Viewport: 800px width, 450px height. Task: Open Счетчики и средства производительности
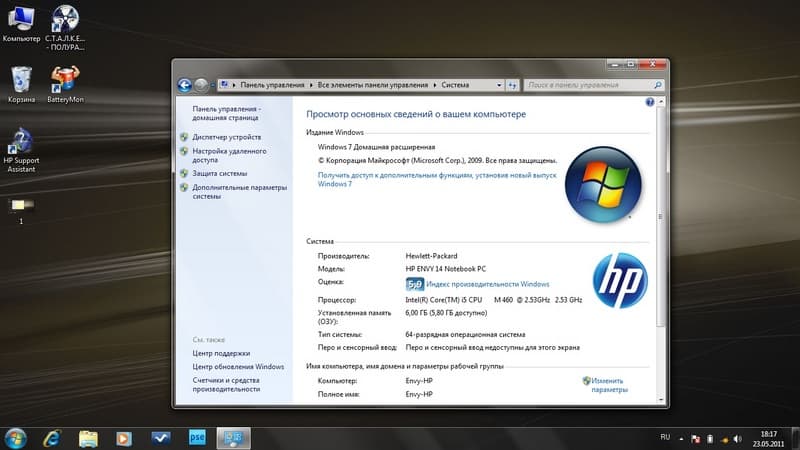(x=226, y=385)
